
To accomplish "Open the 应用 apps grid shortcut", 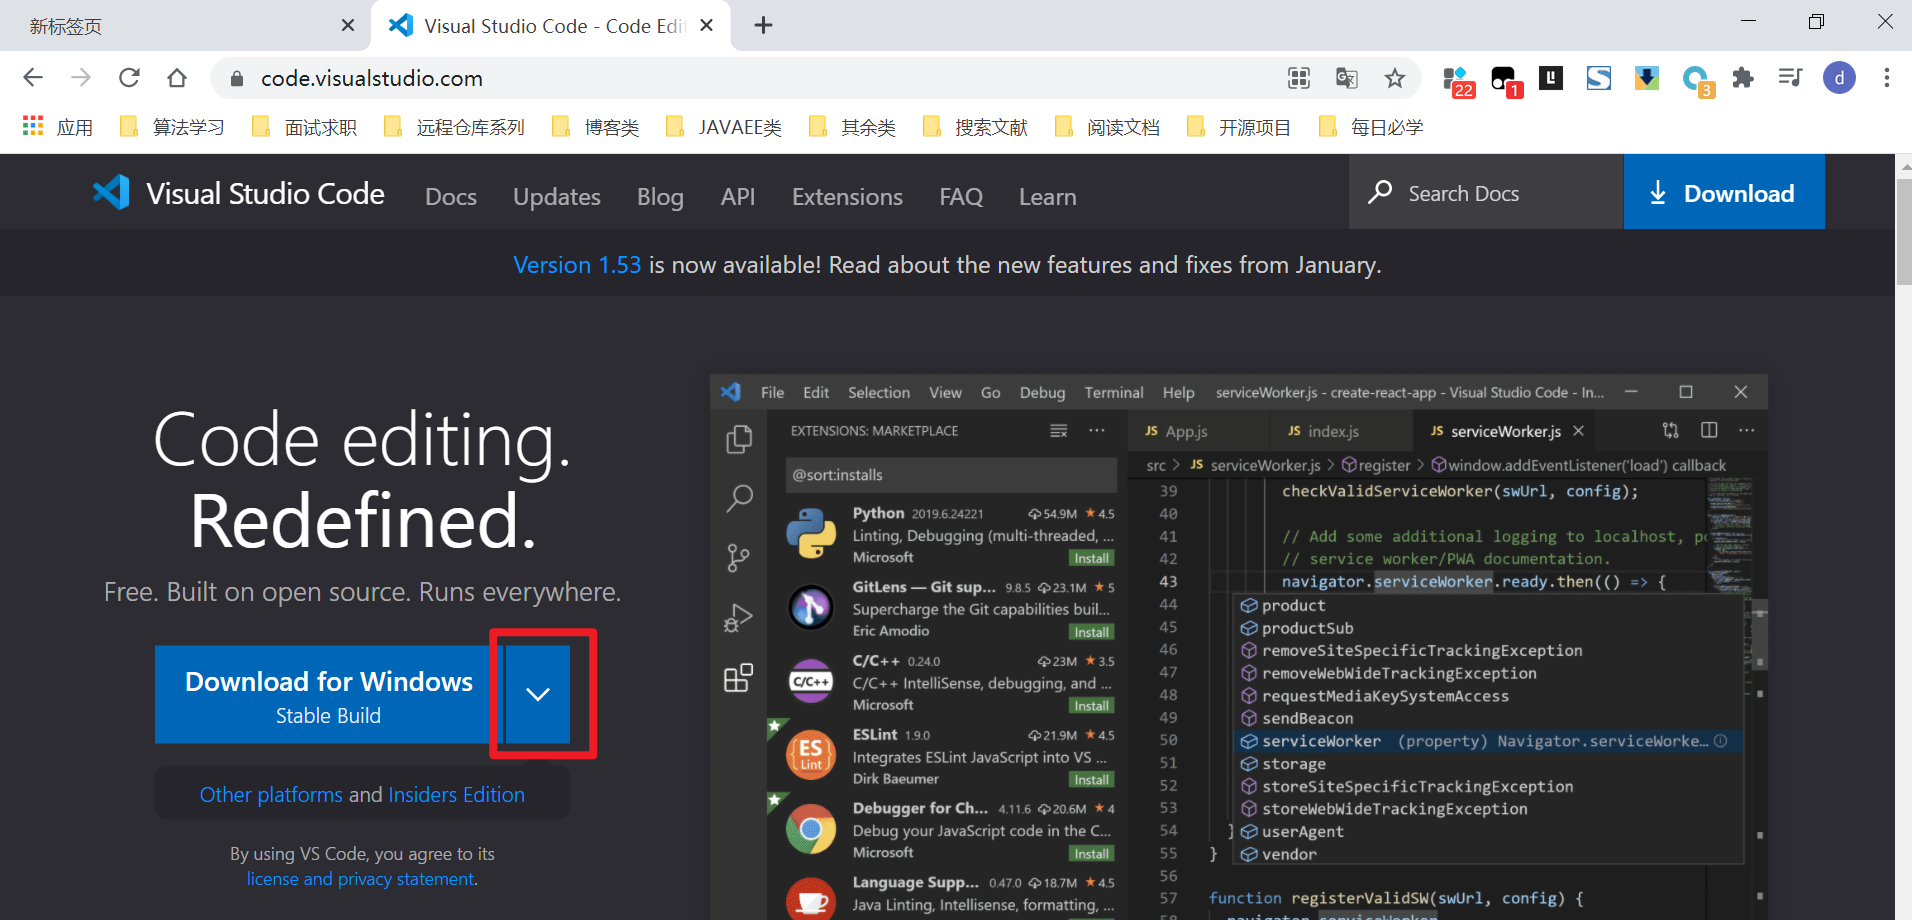I will (57, 127).
